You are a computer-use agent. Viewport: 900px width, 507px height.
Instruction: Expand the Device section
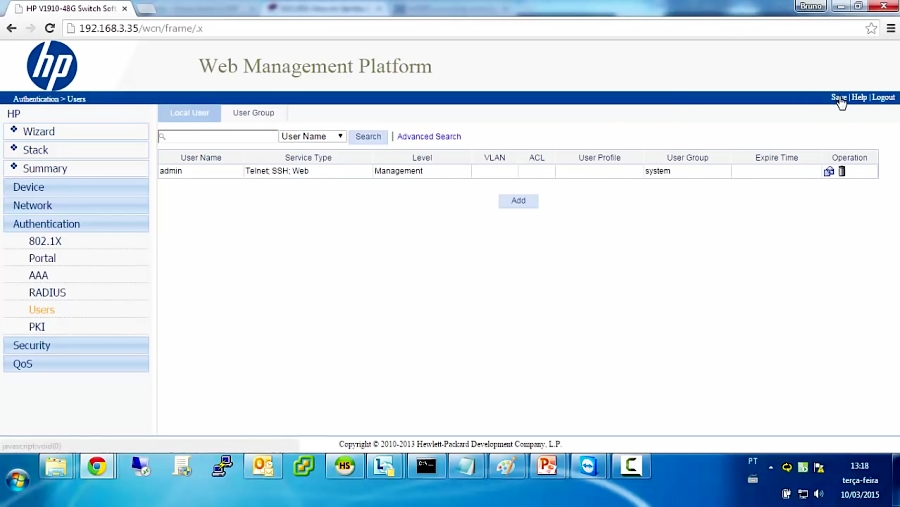[76, 187]
